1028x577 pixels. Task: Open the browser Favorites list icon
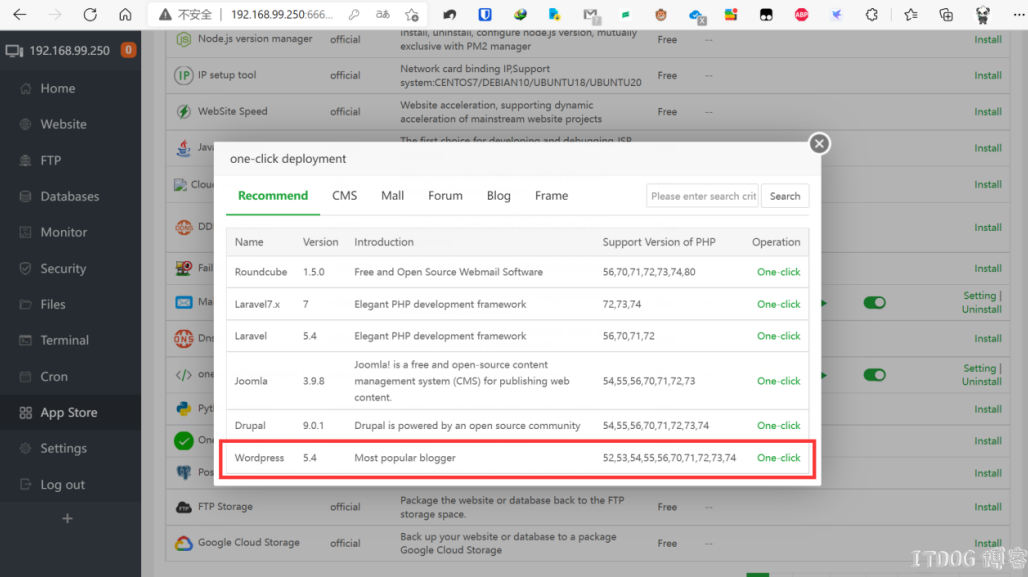point(911,14)
